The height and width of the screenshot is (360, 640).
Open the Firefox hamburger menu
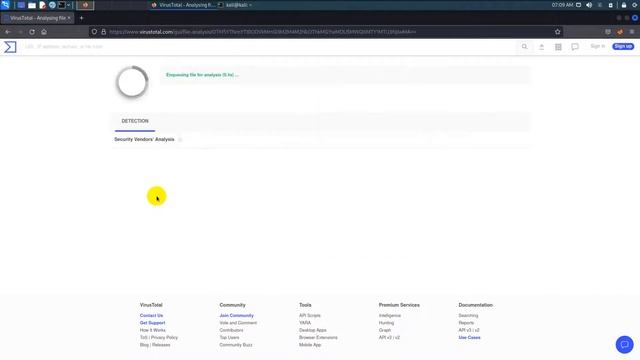click(632, 32)
